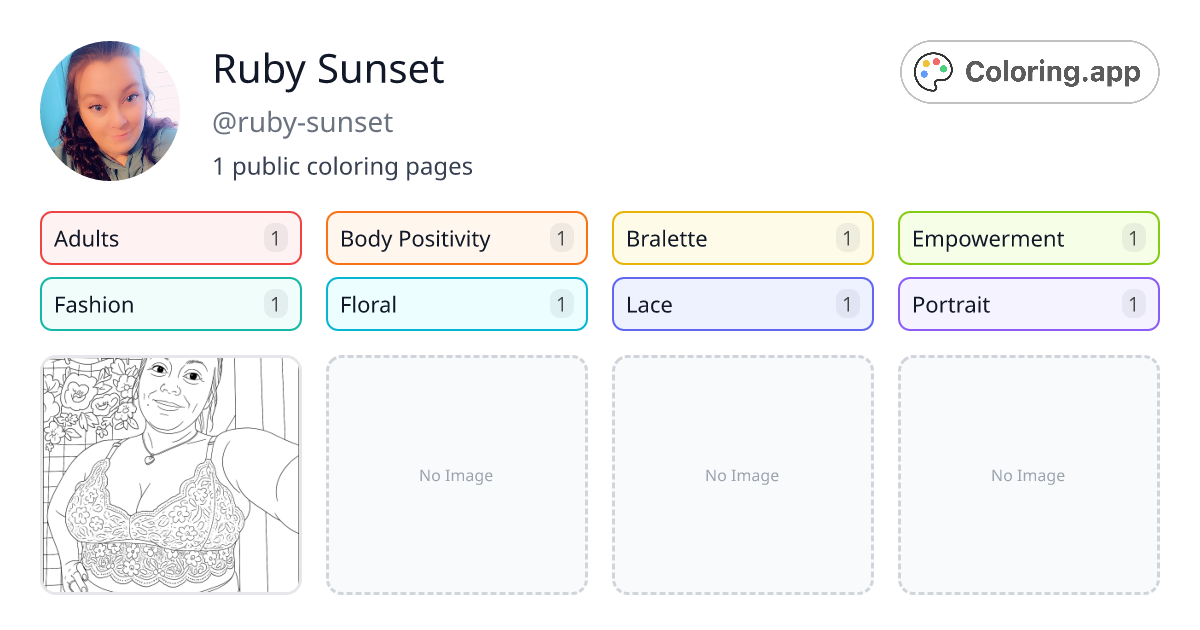
Task: Click the Coloring.app header button
Action: pos(1029,71)
